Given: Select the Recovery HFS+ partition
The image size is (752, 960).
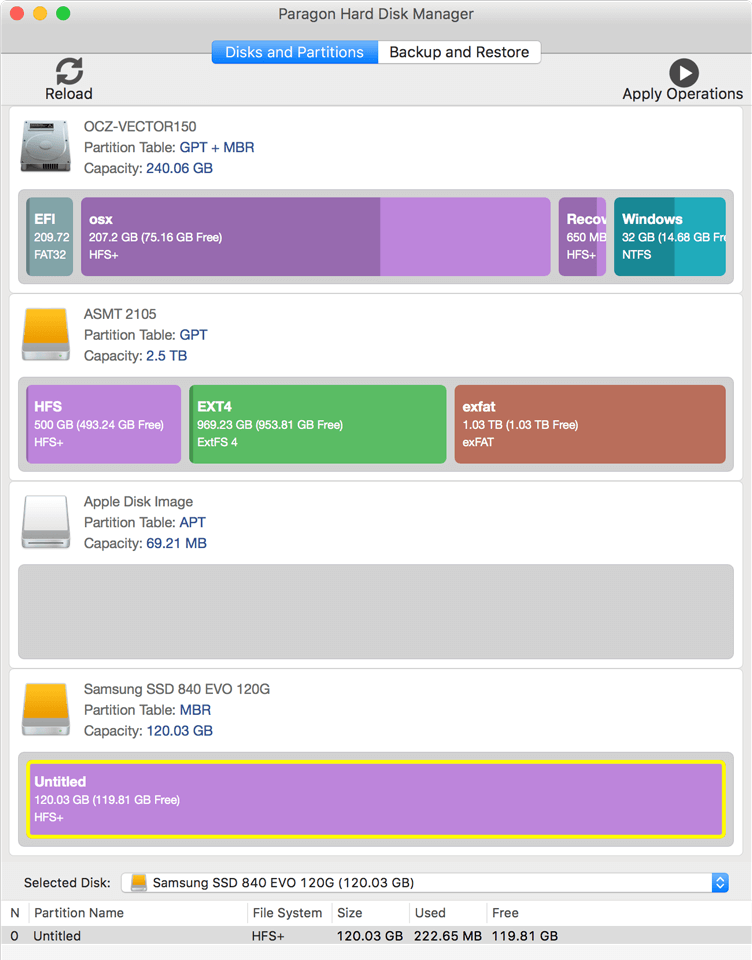Looking at the screenshot, I should tap(582, 236).
